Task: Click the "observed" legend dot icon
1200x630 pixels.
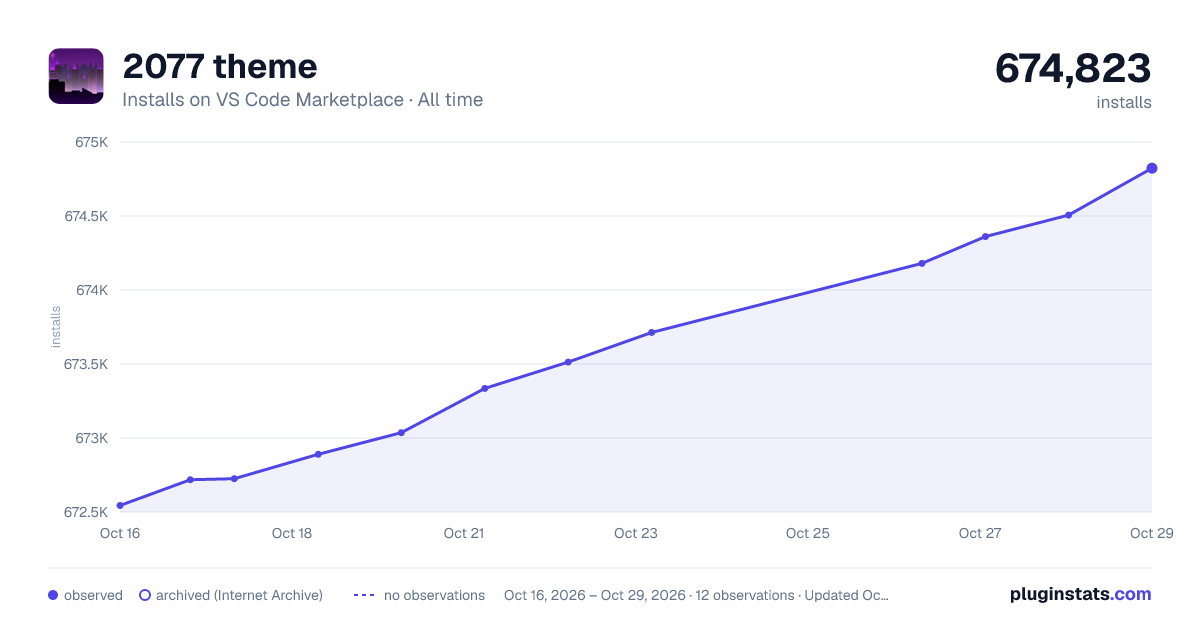Action: (53, 595)
